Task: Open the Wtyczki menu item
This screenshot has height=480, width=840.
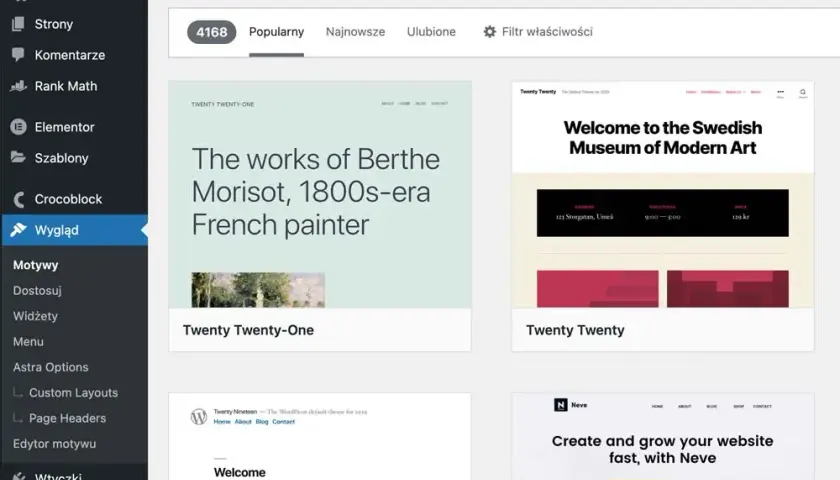Action: click(x=75, y=474)
